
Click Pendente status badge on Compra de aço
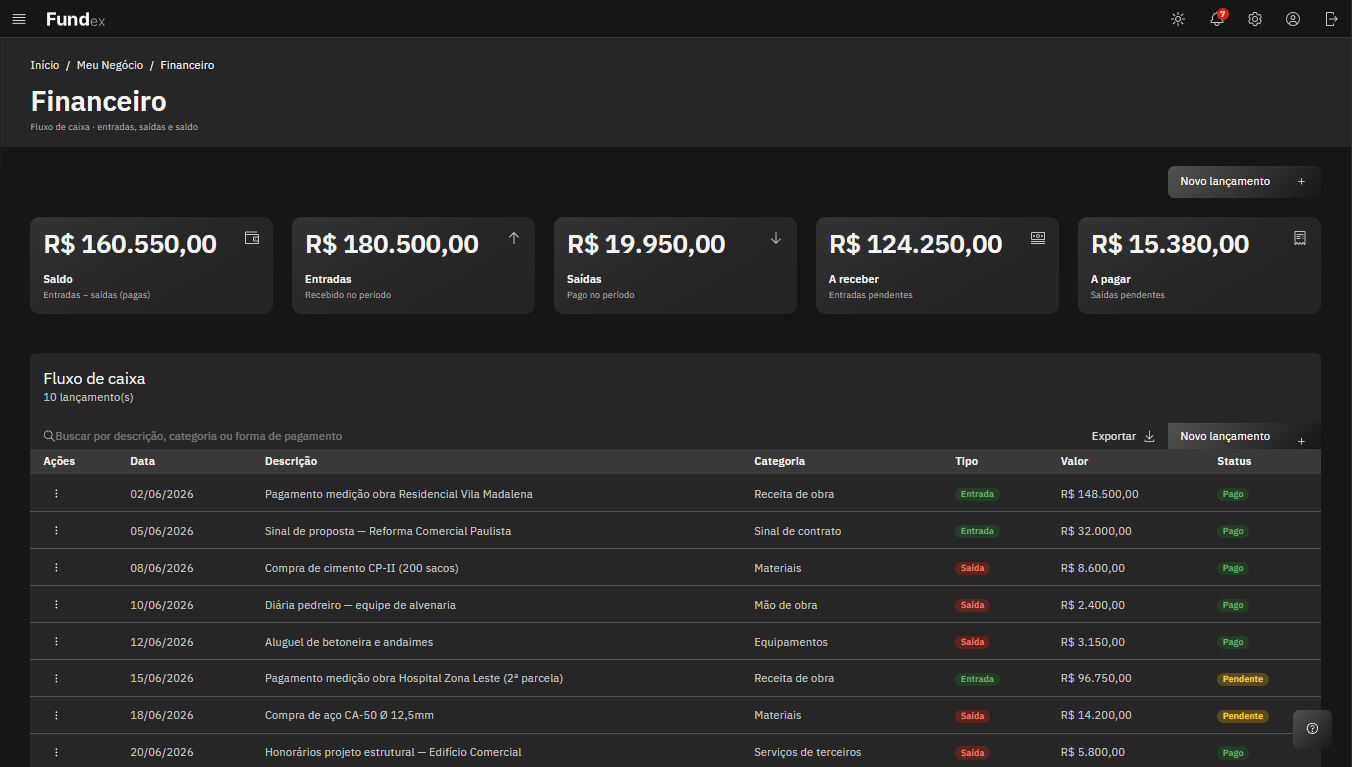(x=1243, y=716)
